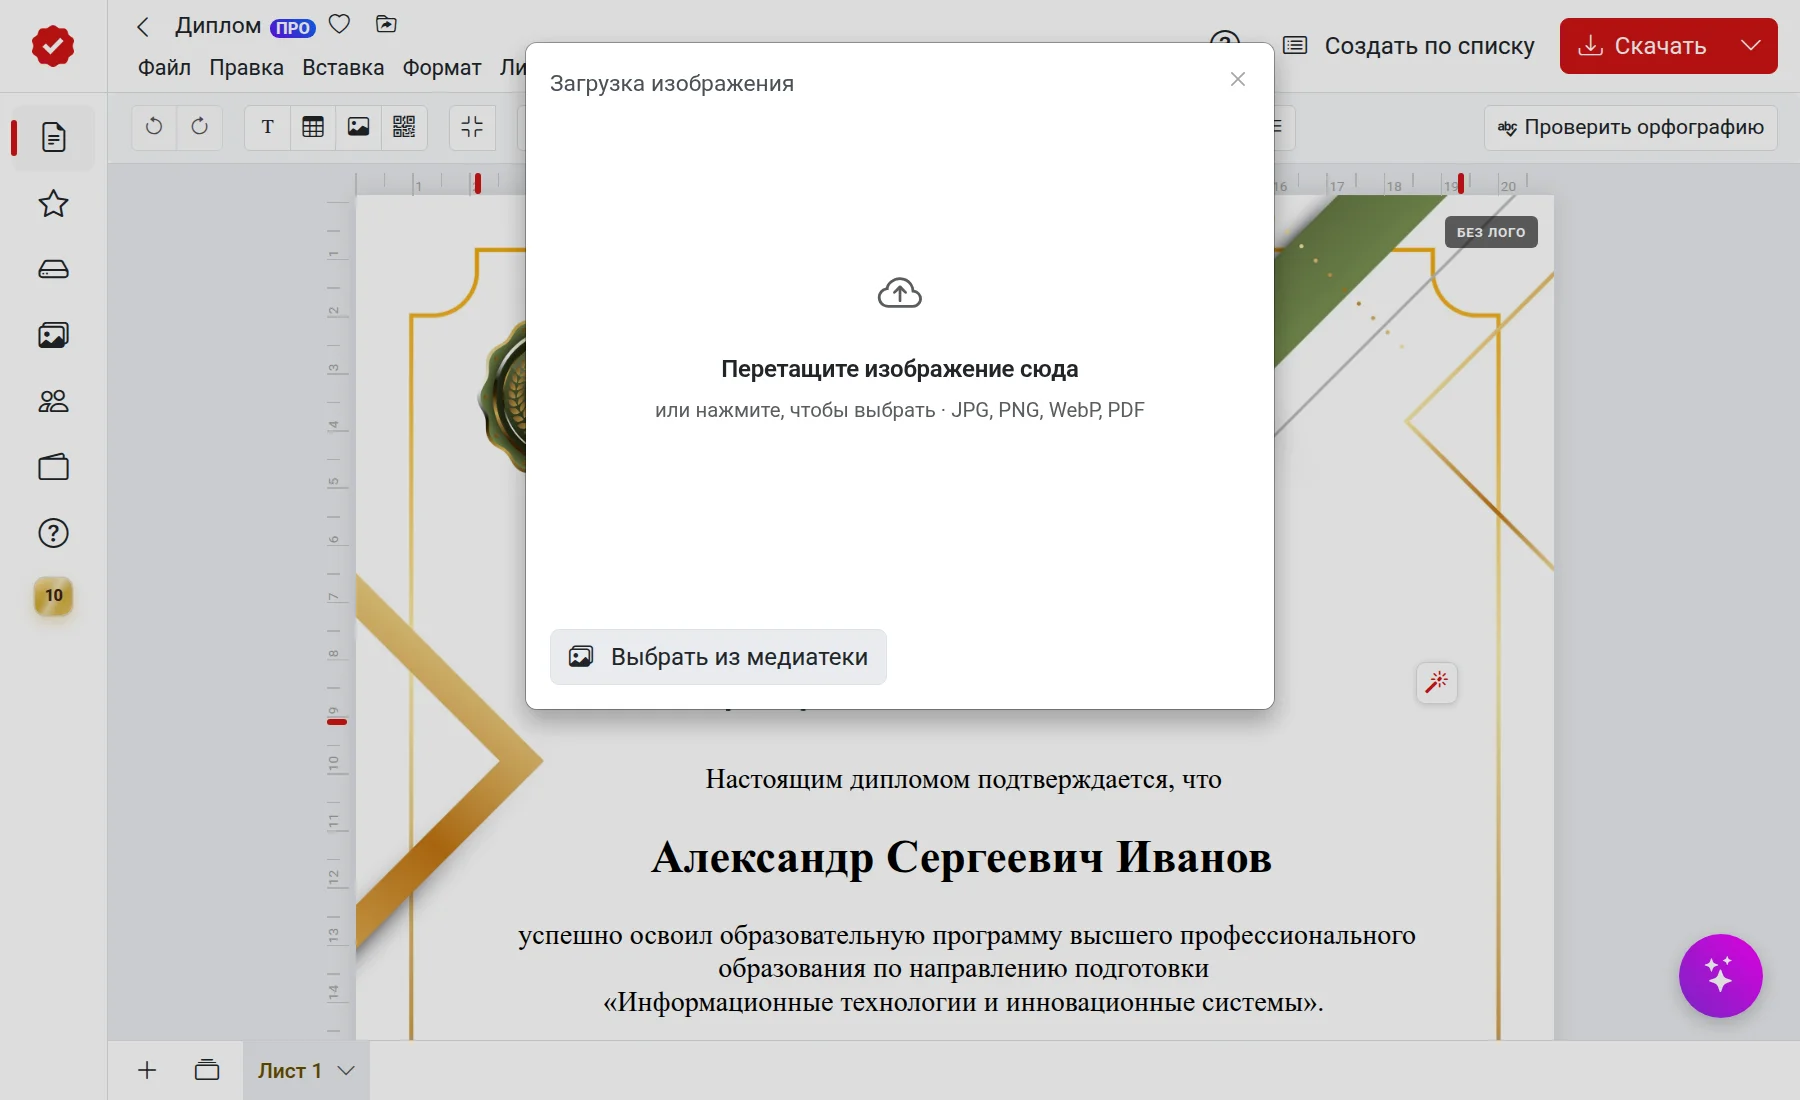Add Диплом to favorites with the heart
Screen dimensions: 1800x1100
click(x=340, y=24)
